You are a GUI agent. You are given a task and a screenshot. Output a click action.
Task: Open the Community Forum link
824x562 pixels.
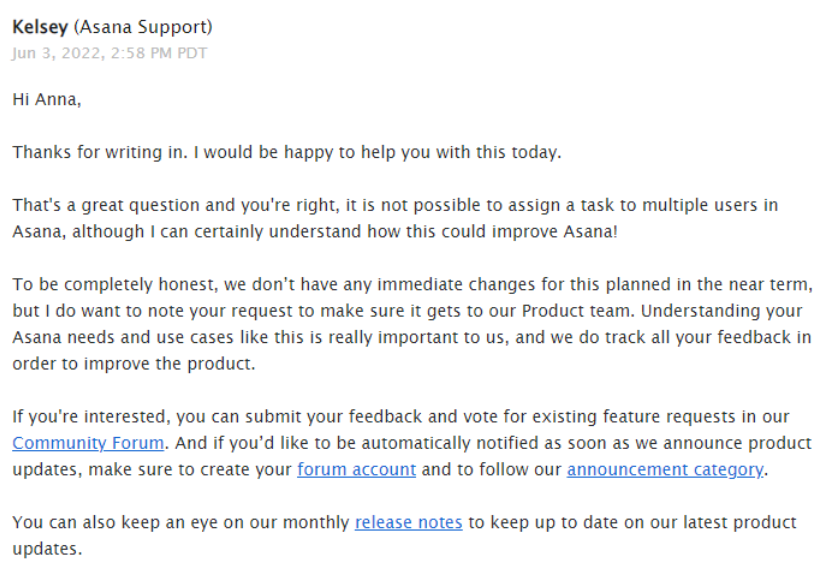pyautogui.click(x=88, y=443)
